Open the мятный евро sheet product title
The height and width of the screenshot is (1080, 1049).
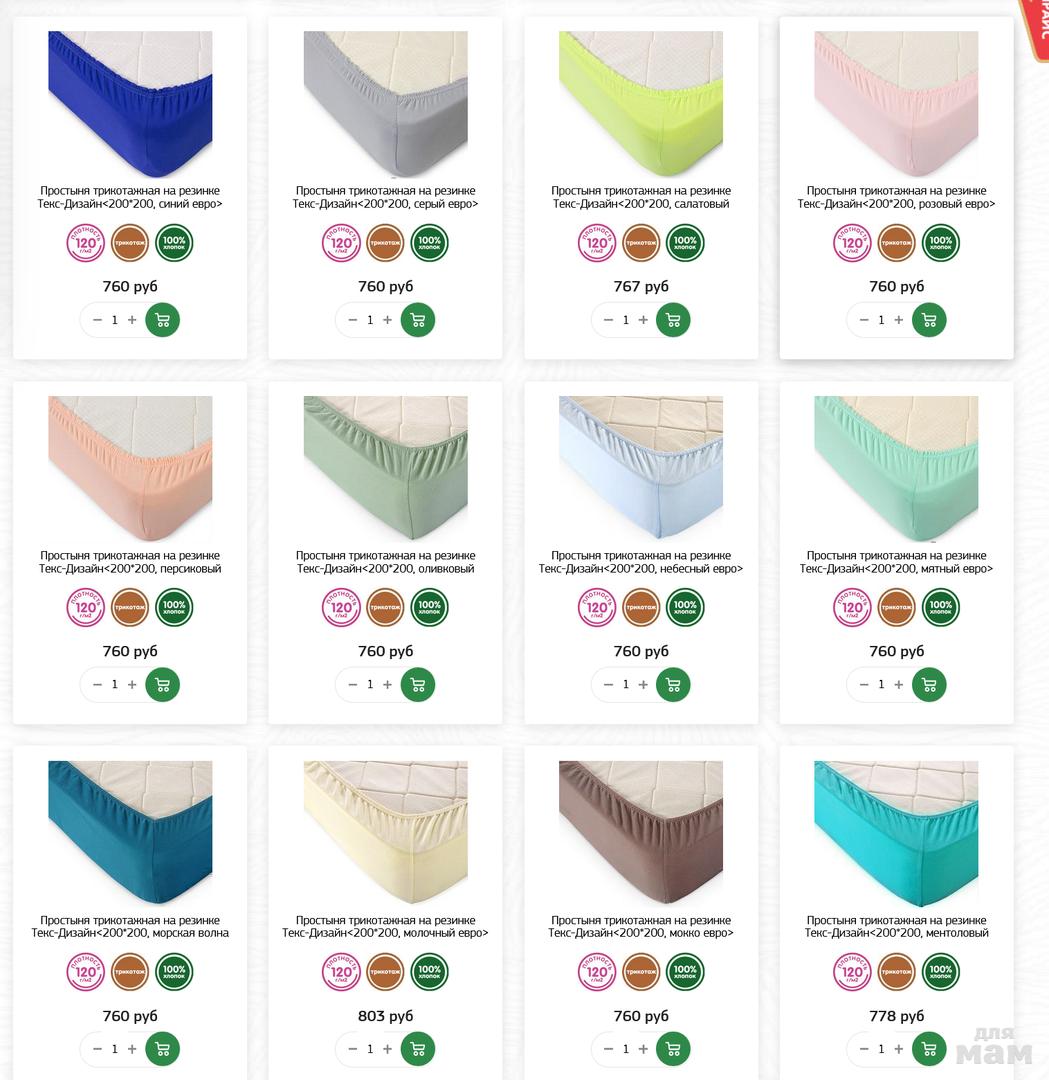(896, 562)
